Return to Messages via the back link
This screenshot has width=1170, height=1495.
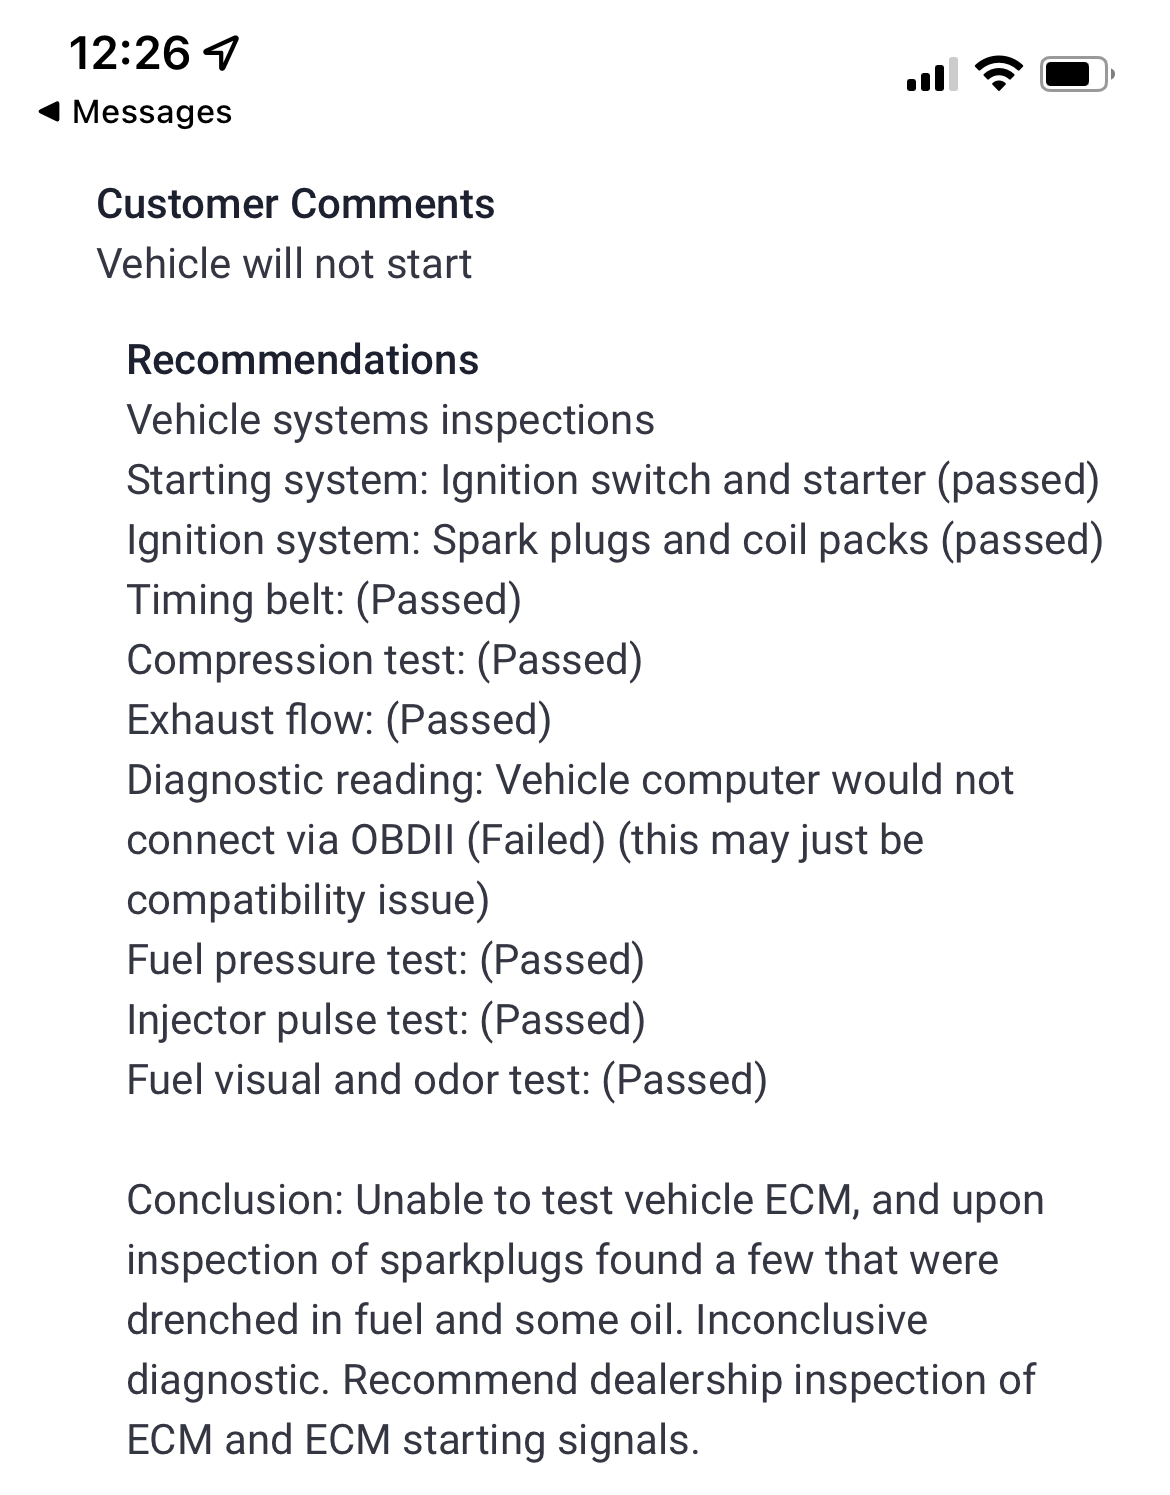click(x=151, y=112)
